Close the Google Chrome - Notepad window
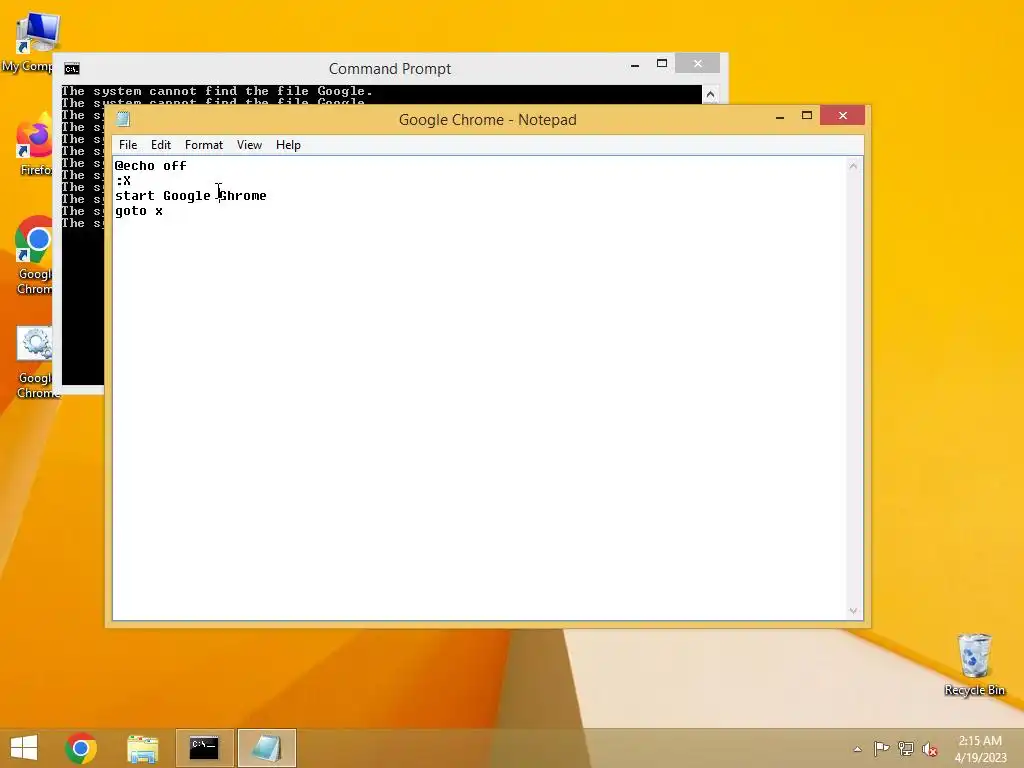 pyautogui.click(x=842, y=116)
